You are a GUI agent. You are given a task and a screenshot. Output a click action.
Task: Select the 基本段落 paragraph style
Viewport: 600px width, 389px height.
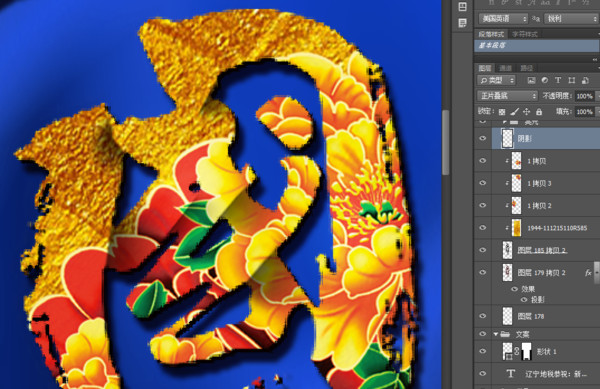(536, 46)
